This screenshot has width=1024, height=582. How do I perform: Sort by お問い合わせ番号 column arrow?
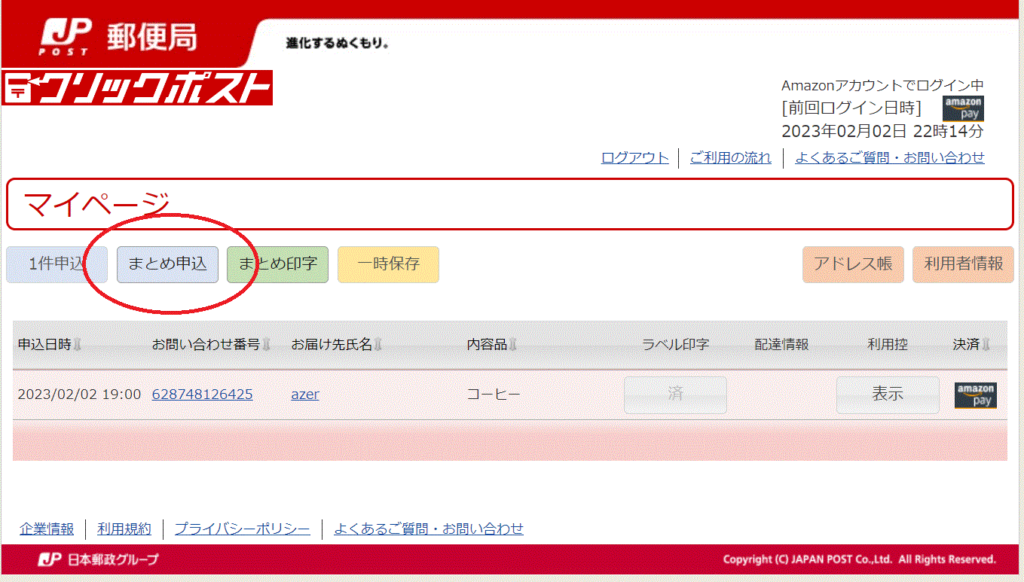(266, 344)
